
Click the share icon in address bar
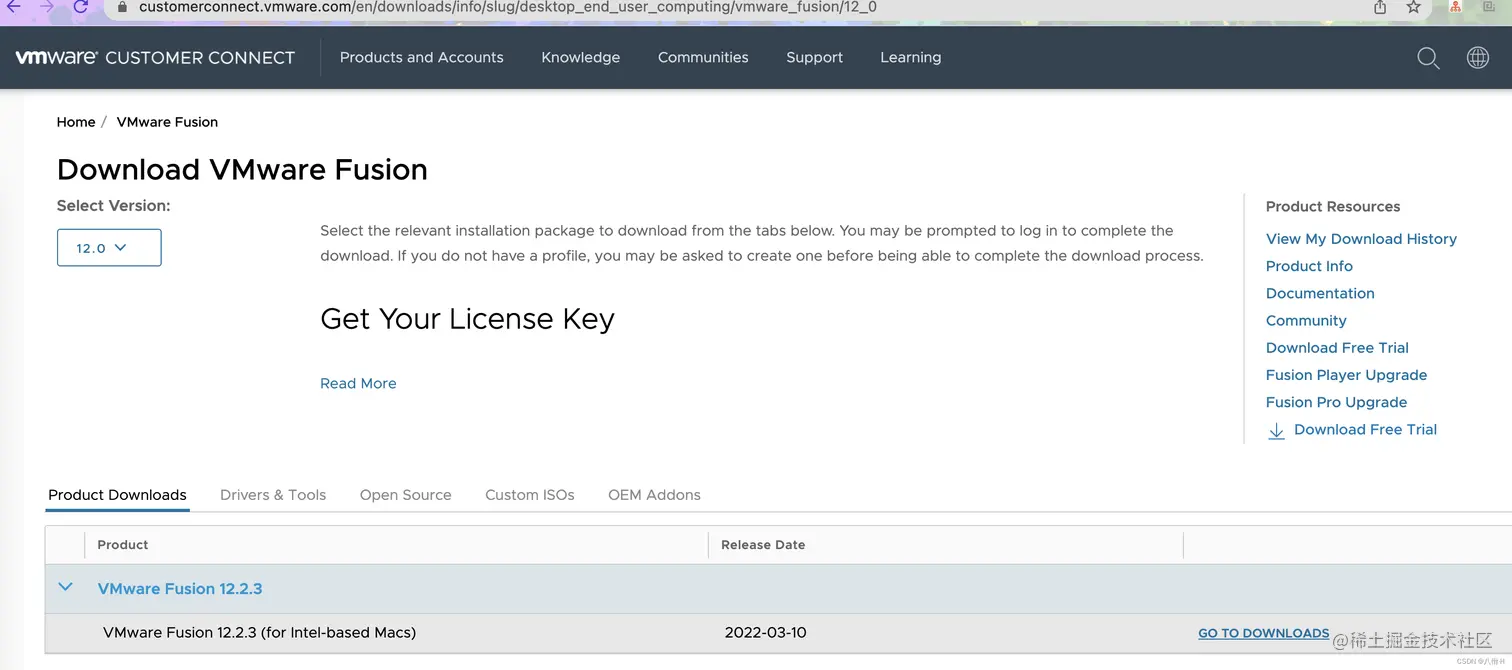pos(1380,7)
